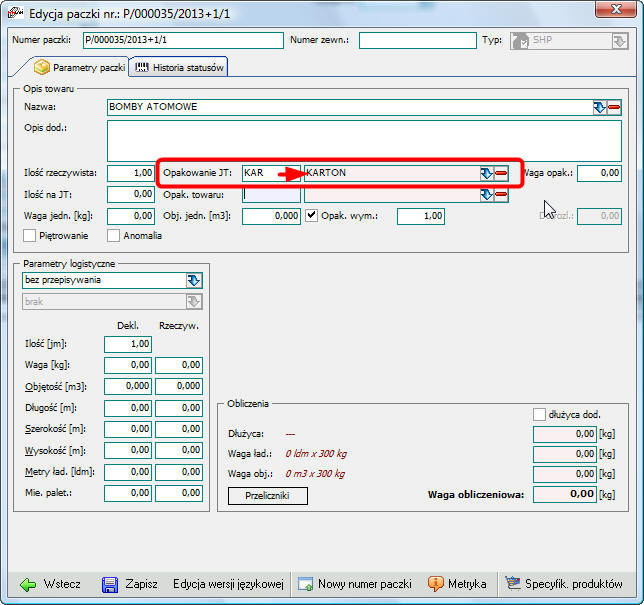This screenshot has height=605, width=644.
Task: Click the Ilość rzeczywista field
Action: point(131,173)
